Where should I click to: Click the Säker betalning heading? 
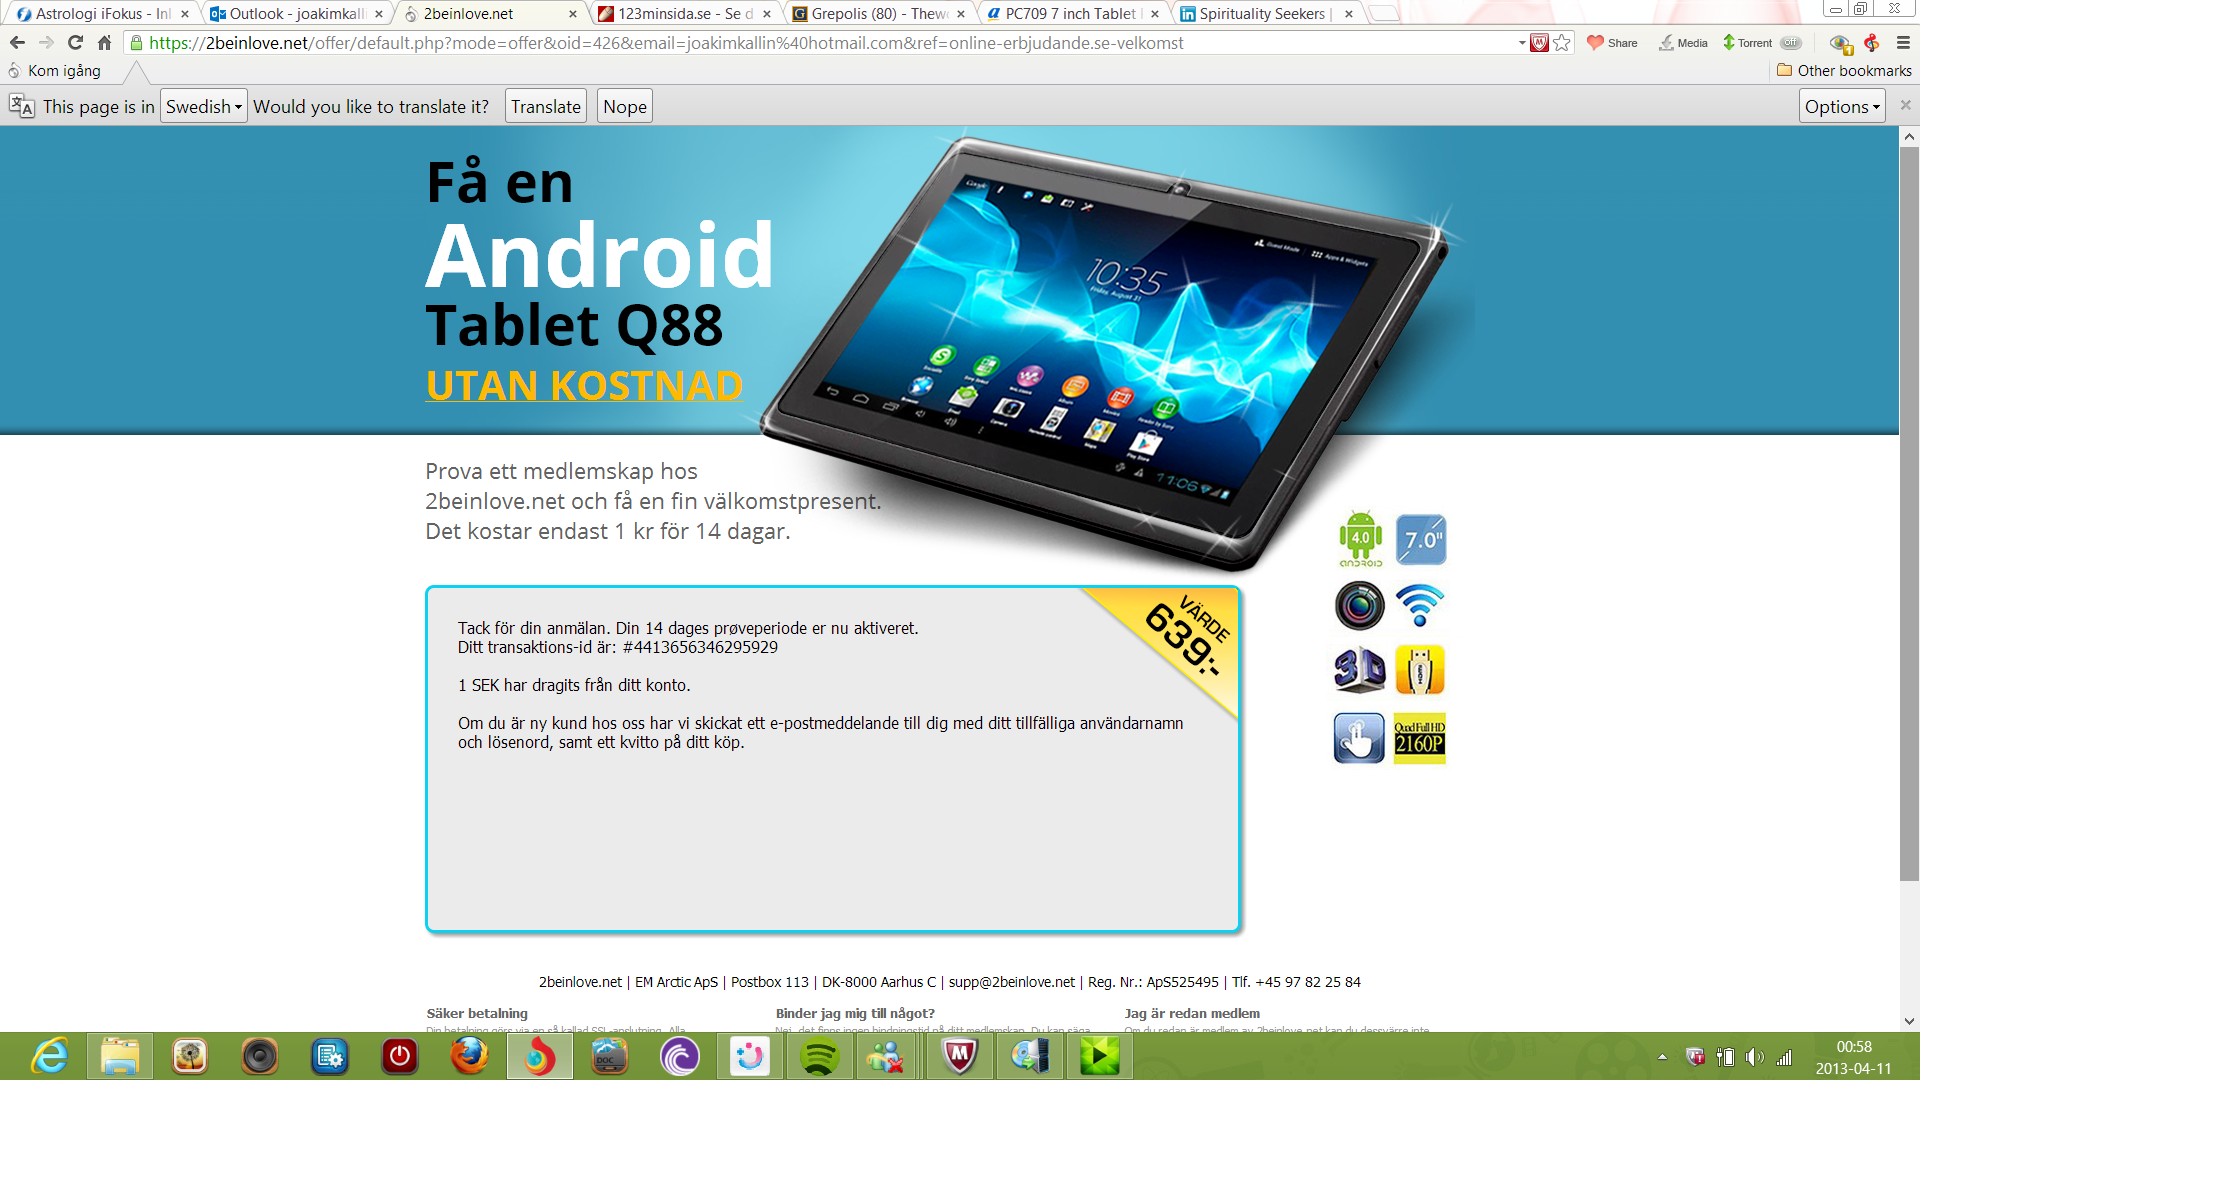[x=477, y=1013]
